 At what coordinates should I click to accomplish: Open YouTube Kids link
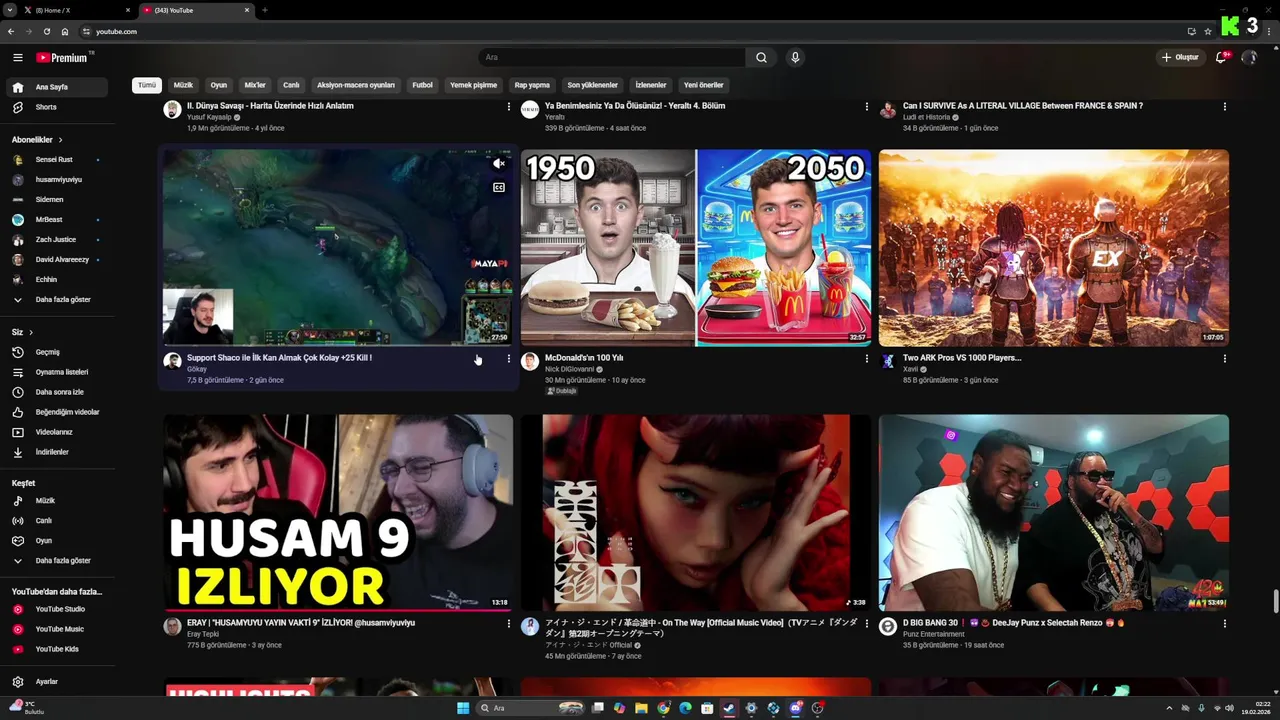pyautogui.click(x=55, y=649)
